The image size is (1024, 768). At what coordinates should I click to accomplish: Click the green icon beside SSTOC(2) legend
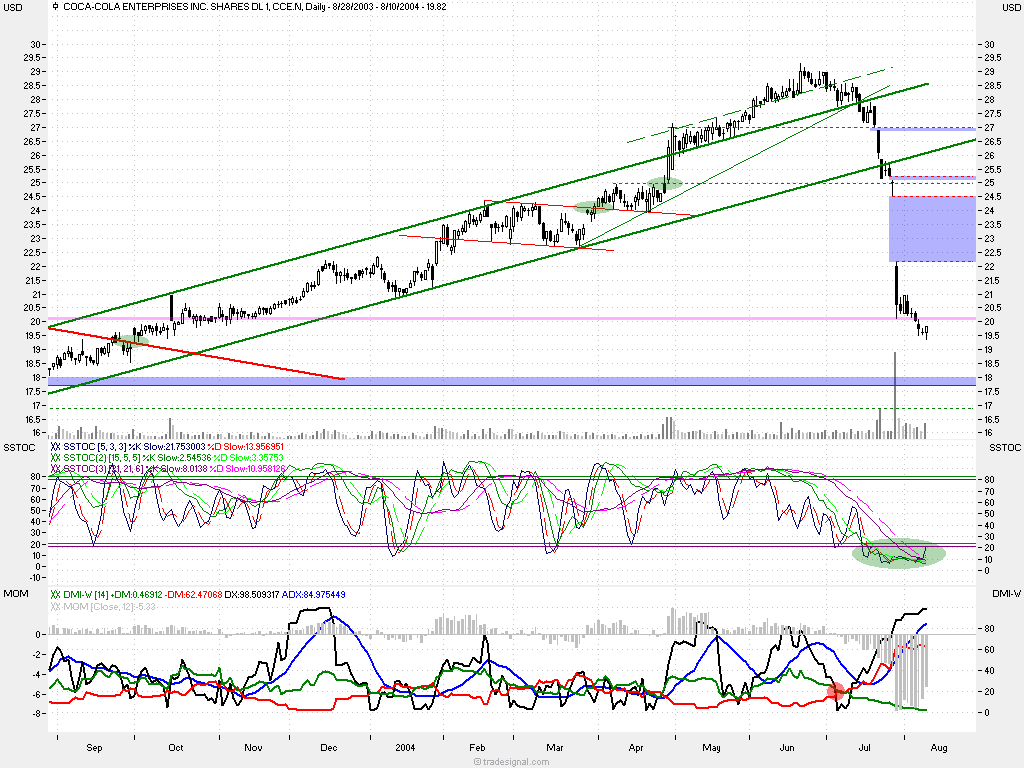[56, 458]
